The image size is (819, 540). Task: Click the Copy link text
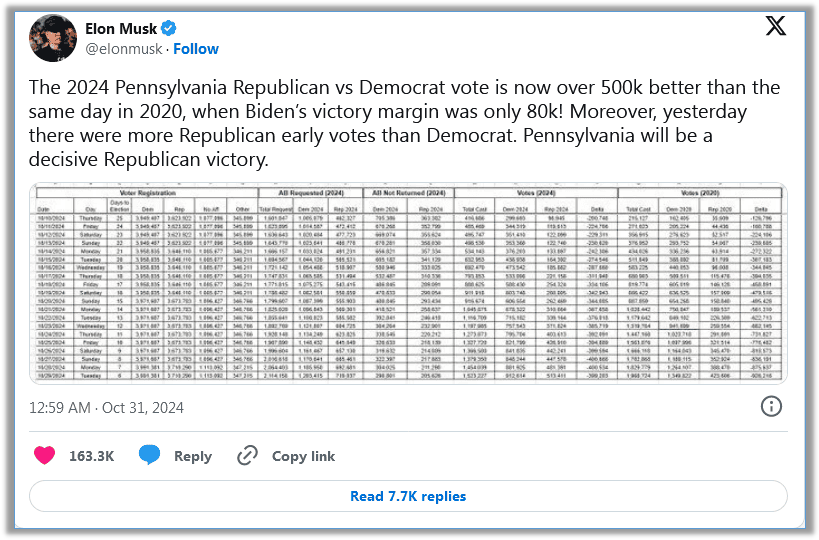click(303, 456)
